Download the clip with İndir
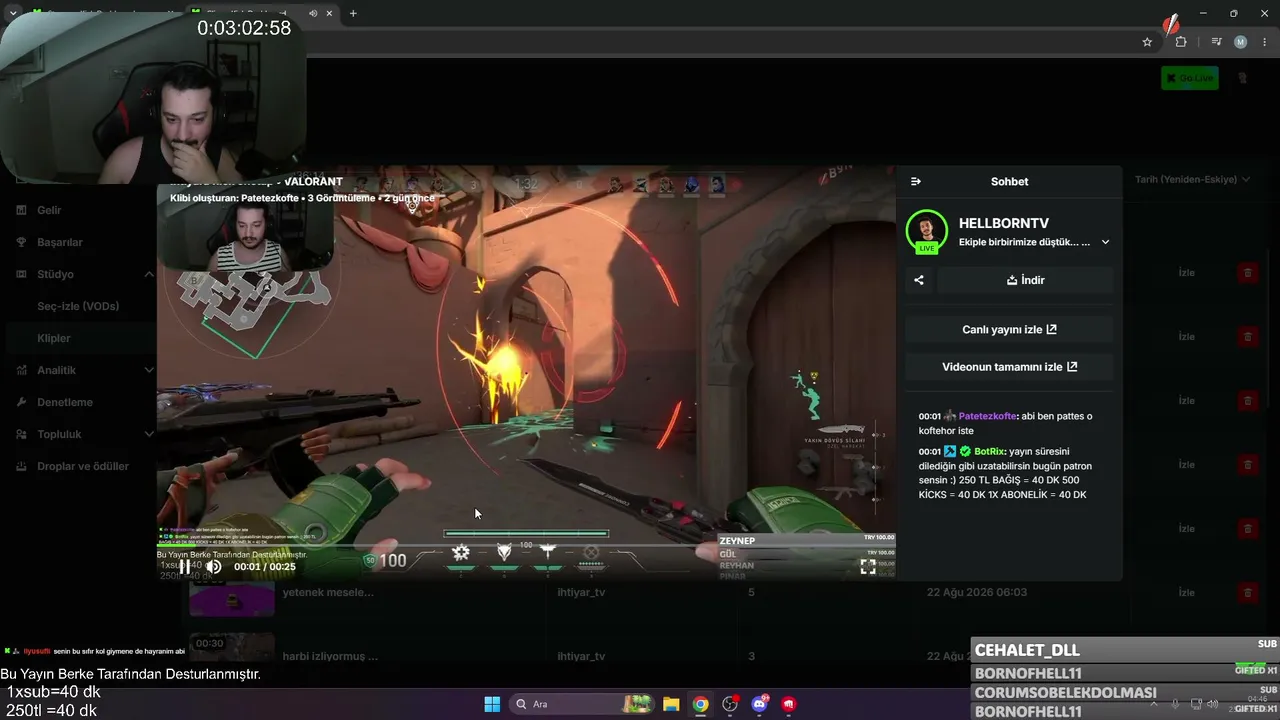This screenshot has height=720, width=1280. pos(1025,280)
